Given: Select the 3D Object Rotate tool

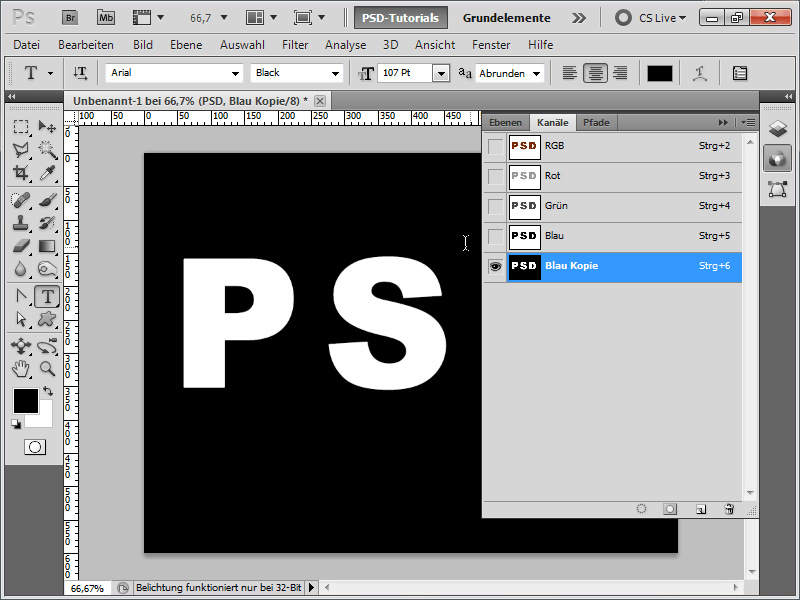Looking at the screenshot, I should pos(20,346).
